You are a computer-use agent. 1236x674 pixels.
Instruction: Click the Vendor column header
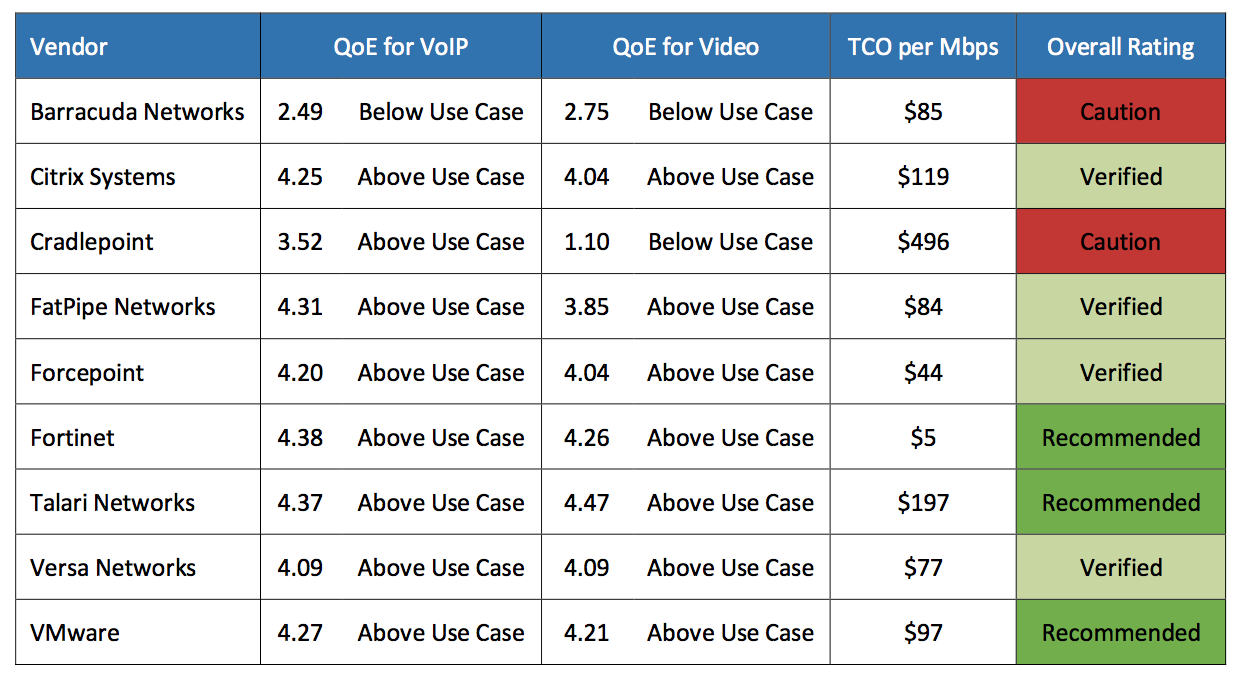[69, 47]
